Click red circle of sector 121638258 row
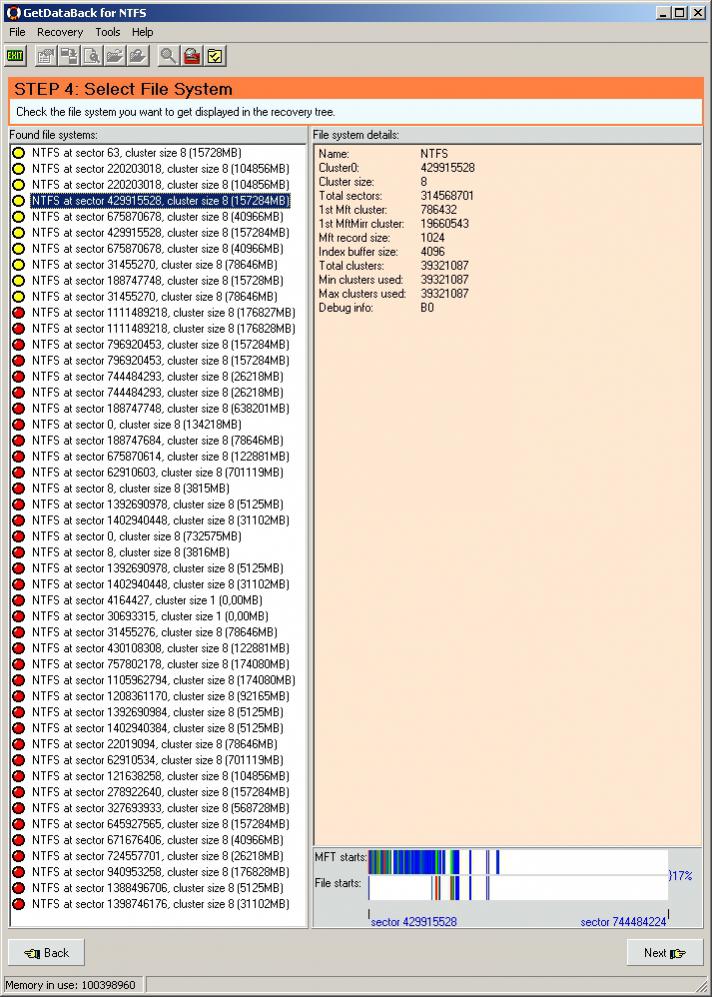Screen dimensions: 712x997 18,776
